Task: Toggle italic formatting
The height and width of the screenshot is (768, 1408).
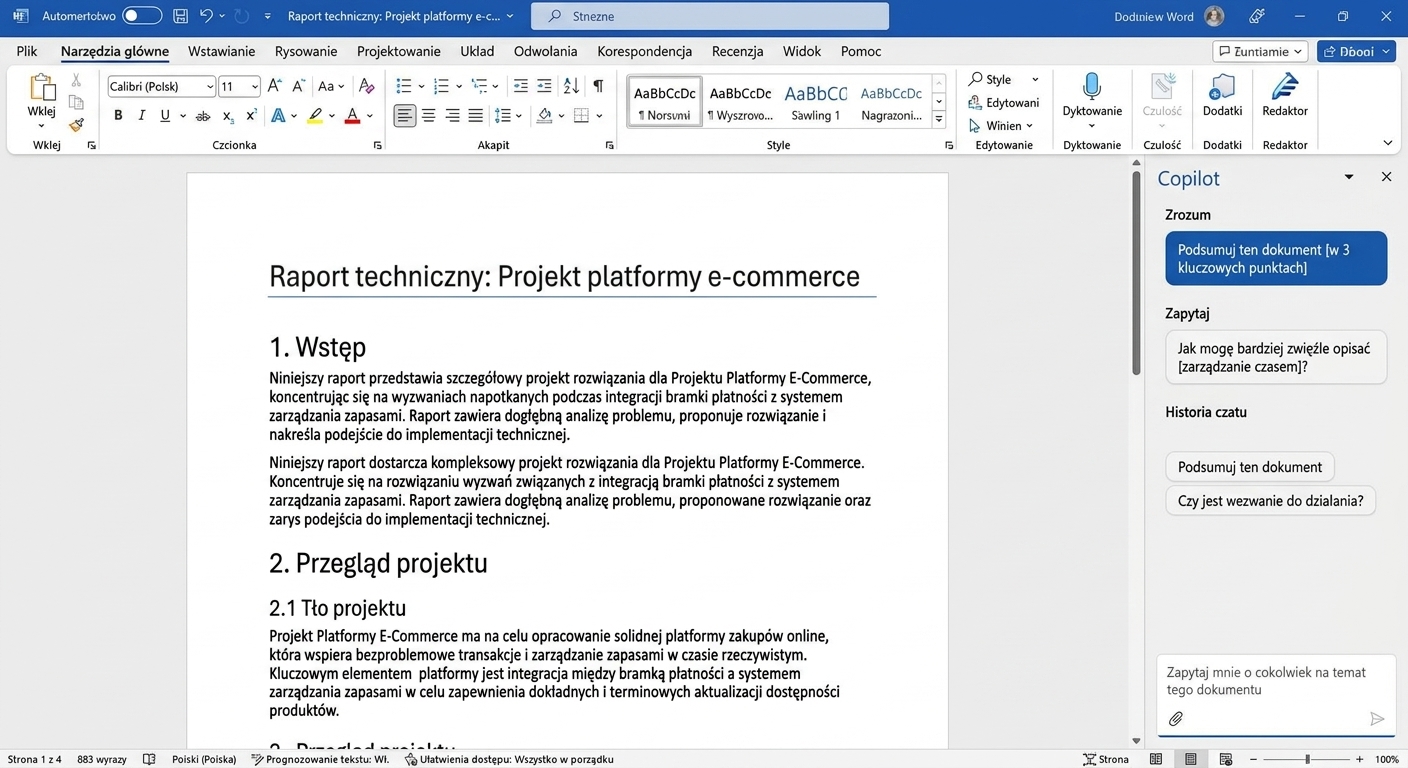Action: coord(141,116)
